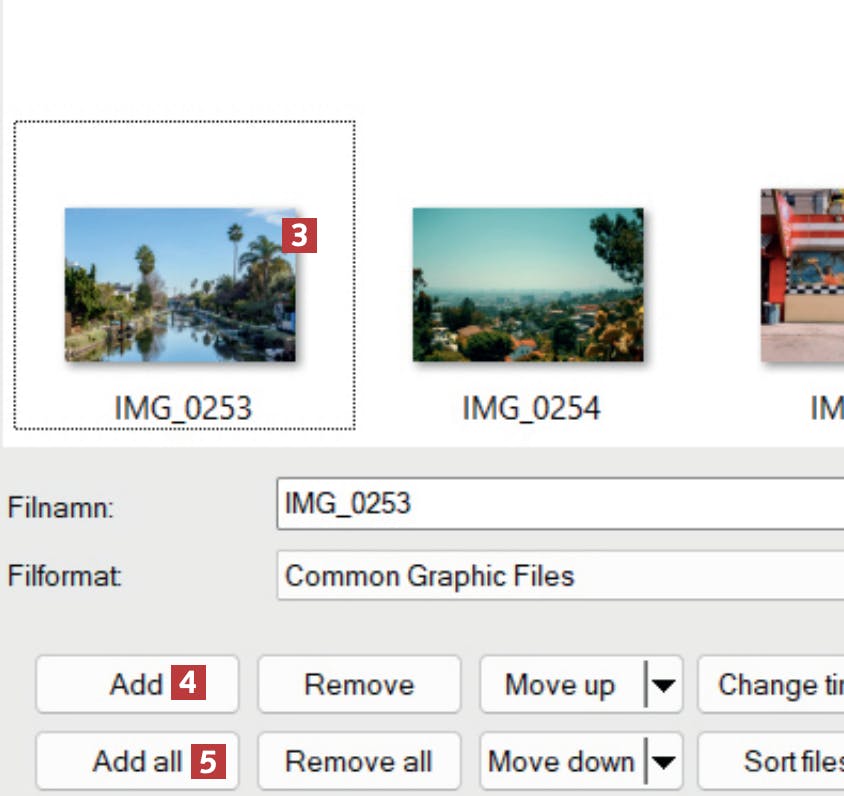Select the IMG_0254 cityscape thumbnail
Viewport: 844px width, 796px height.
527,285
